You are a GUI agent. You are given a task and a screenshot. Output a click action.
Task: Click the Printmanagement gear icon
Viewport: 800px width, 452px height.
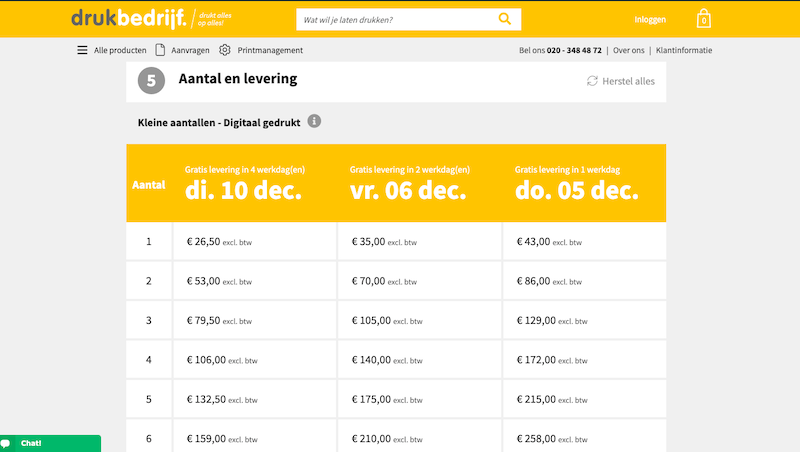coord(225,50)
